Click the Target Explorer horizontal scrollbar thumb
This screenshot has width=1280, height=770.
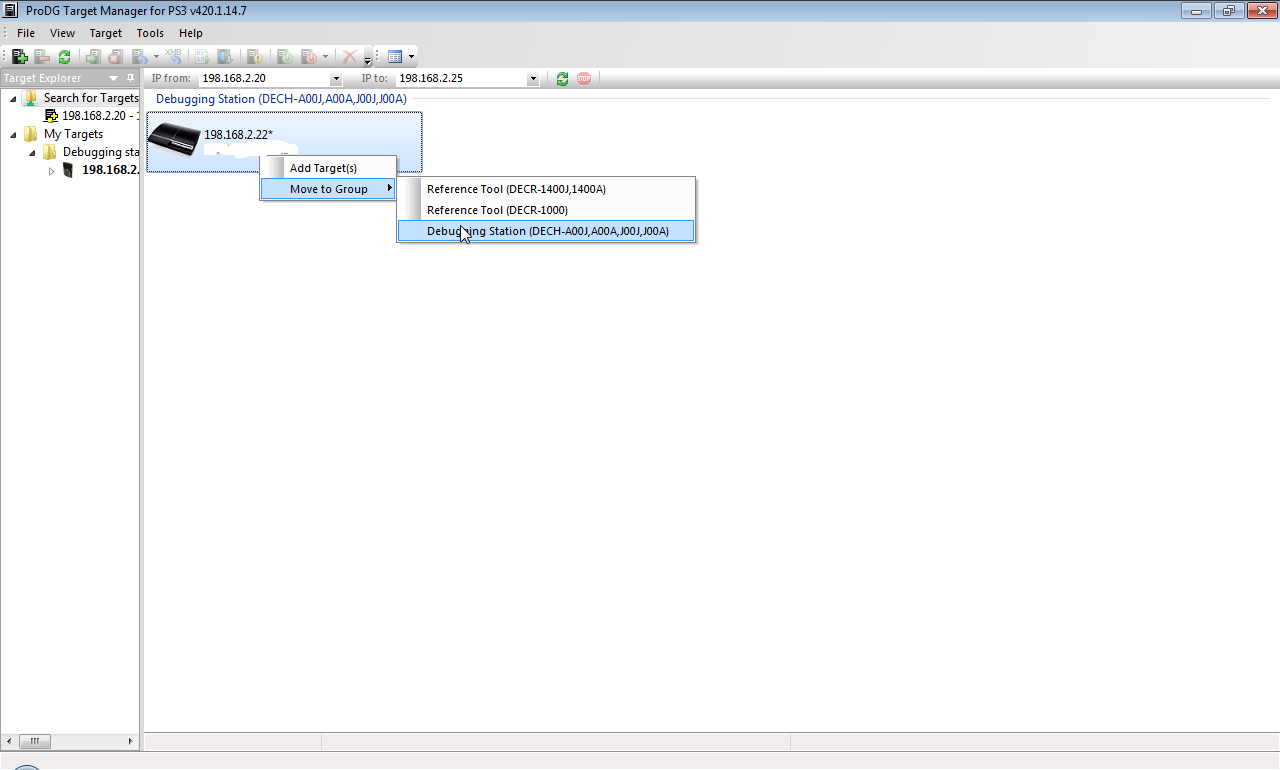[x=34, y=741]
